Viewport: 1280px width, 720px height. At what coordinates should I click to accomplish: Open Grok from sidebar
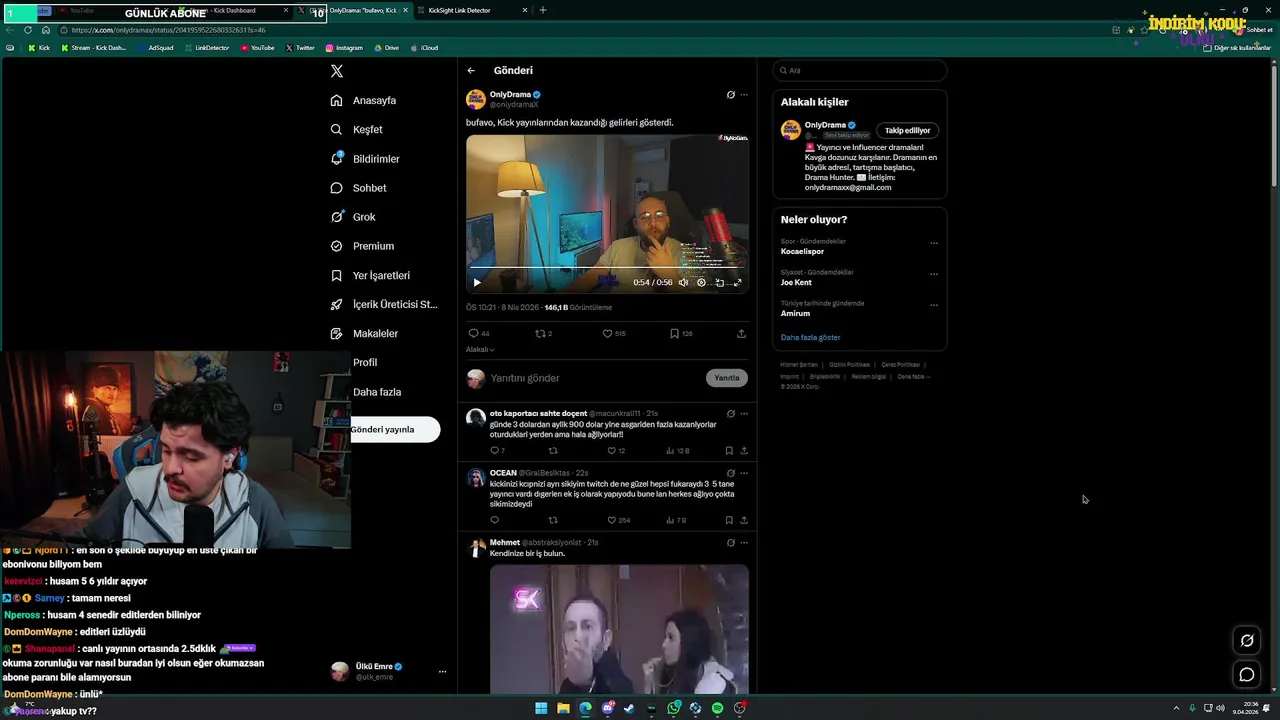click(x=353, y=216)
